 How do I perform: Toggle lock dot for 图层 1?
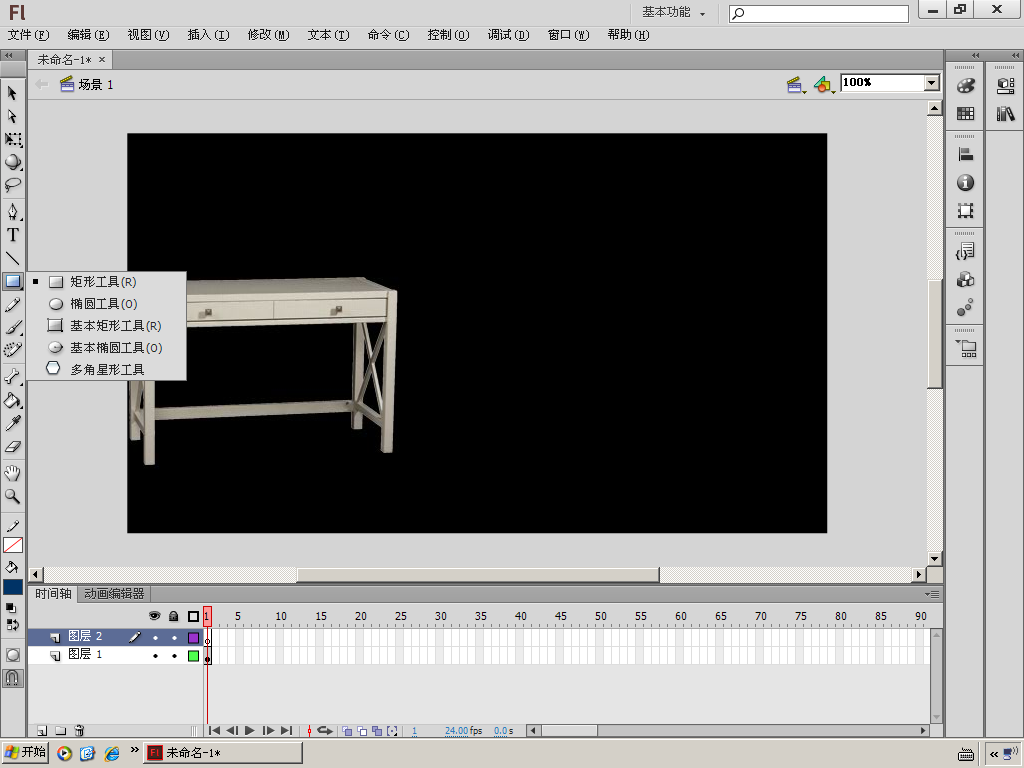pos(174,656)
